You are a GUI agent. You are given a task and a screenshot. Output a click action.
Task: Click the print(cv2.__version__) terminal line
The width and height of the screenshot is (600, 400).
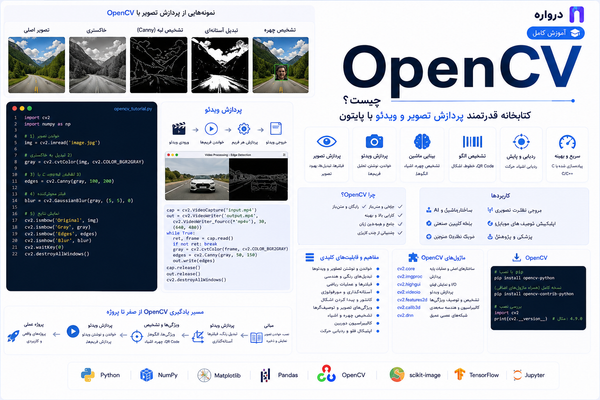click(x=520, y=318)
